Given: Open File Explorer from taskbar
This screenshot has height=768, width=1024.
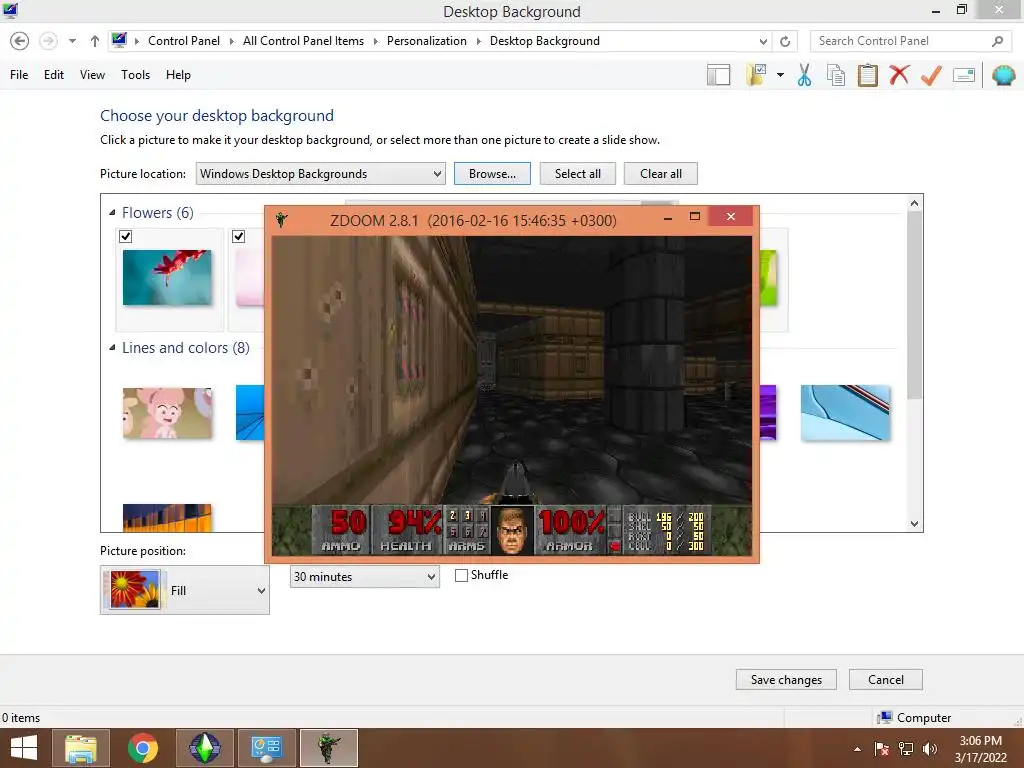Looking at the screenshot, I should 81,748.
